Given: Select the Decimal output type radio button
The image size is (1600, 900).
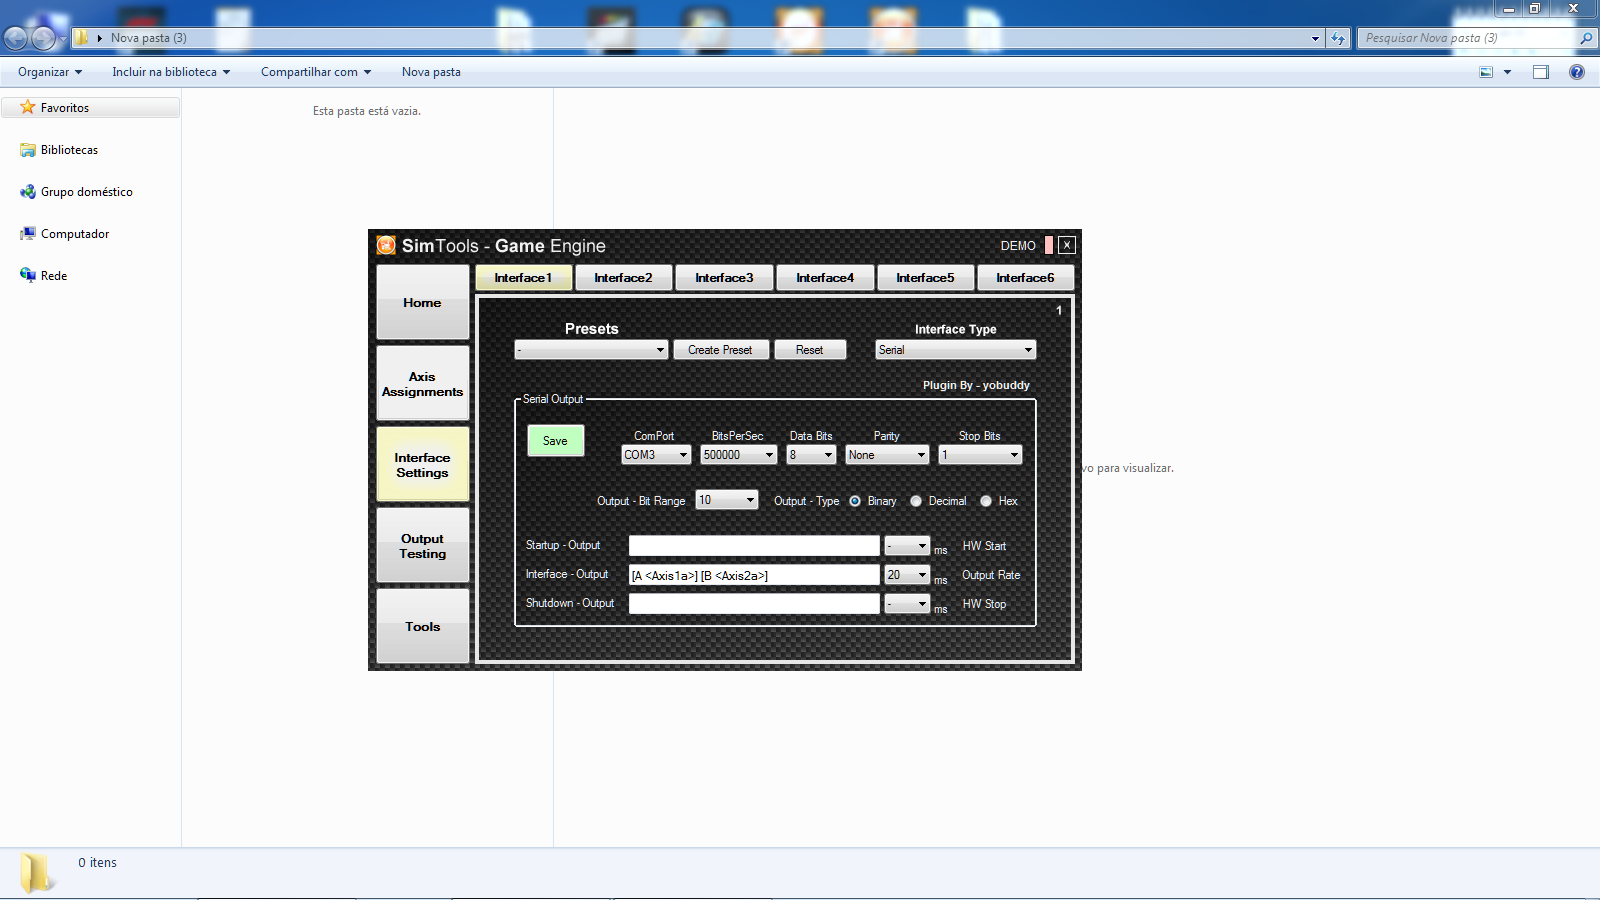Looking at the screenshot, I should [x=916, y=501].
